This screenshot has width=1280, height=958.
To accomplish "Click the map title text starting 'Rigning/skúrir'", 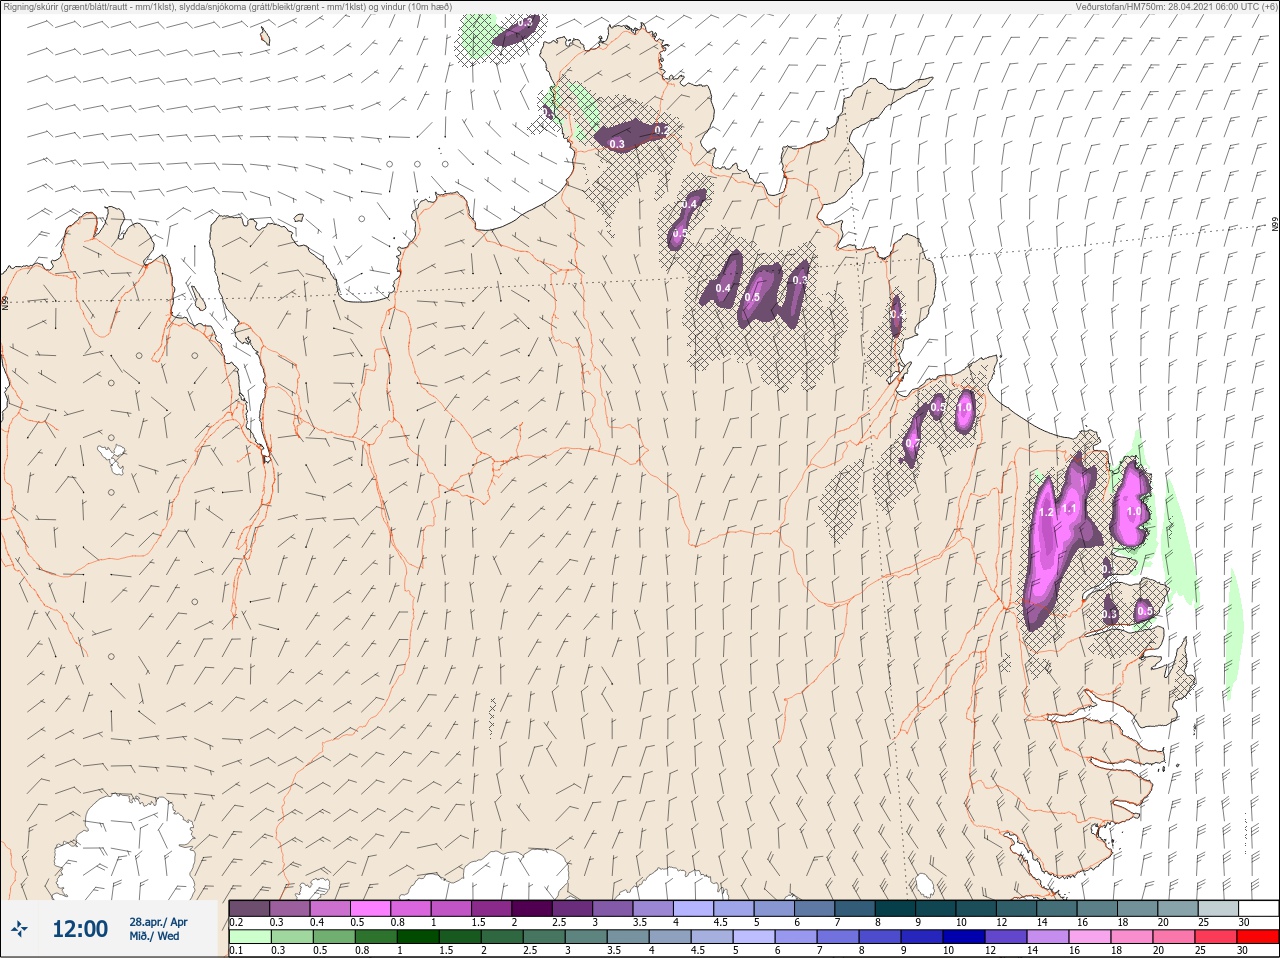I will pos(228,7).
